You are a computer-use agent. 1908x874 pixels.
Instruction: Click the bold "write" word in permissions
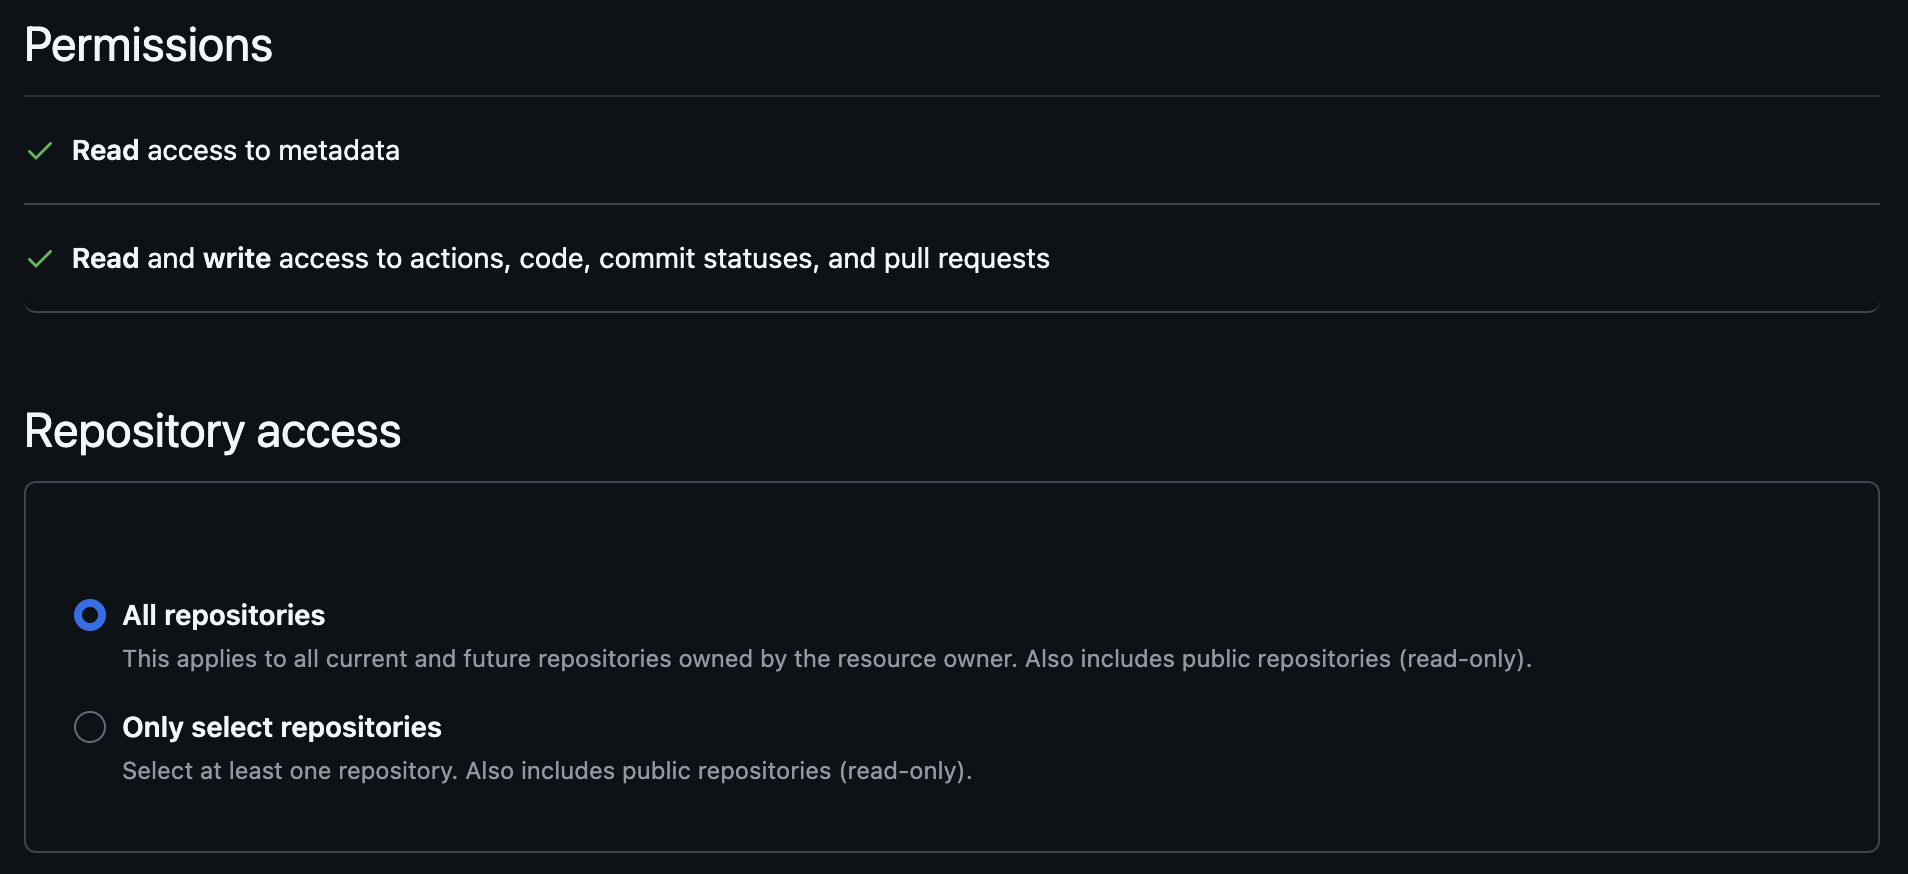click(236, 259)
